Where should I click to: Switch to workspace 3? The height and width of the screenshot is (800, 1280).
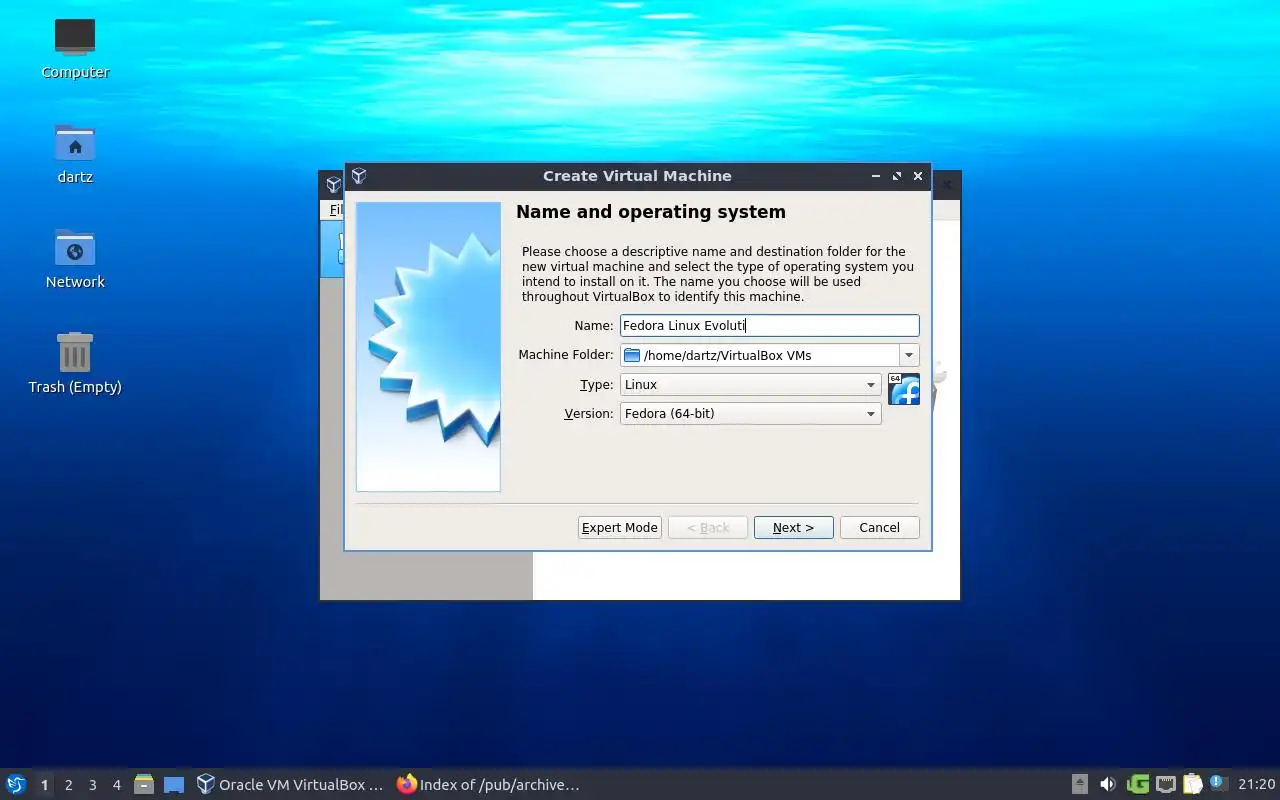(x=92, y=785)
